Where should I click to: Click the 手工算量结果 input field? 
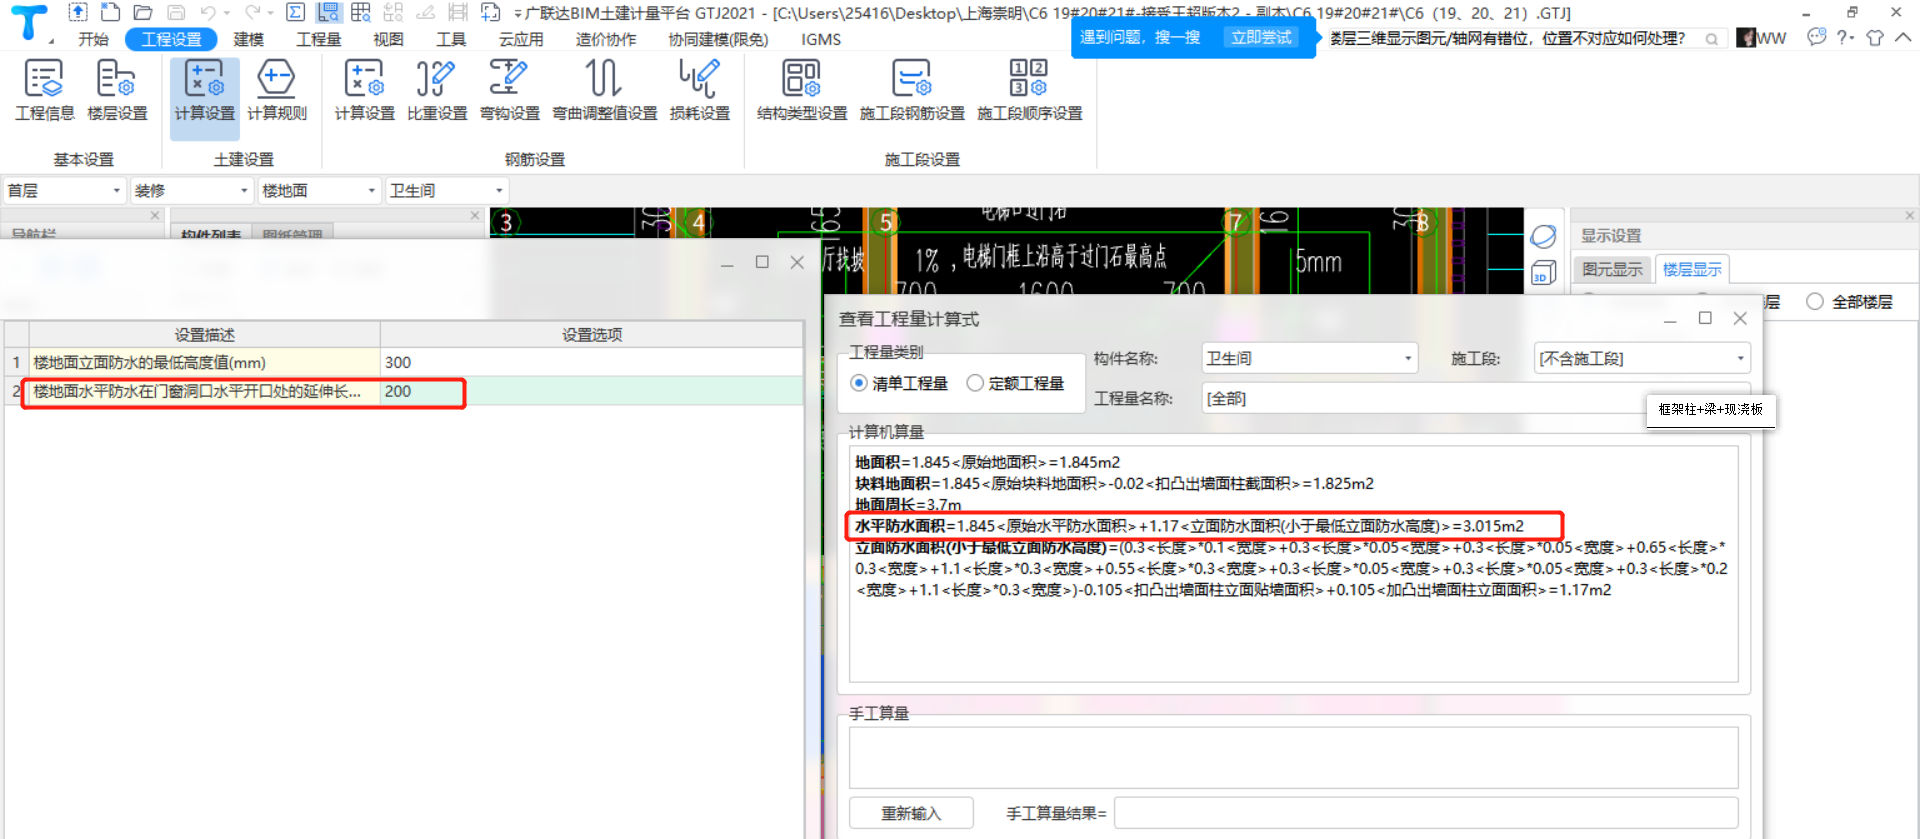click(x=1426, y=813)
